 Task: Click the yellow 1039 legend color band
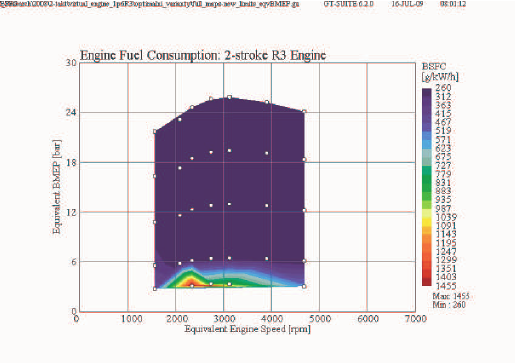[427, 217]
